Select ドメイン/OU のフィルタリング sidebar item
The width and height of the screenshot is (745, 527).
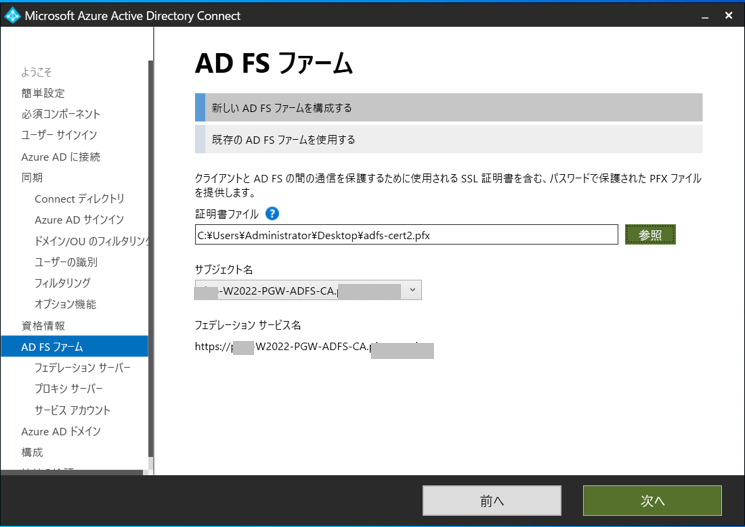(91, 241)
